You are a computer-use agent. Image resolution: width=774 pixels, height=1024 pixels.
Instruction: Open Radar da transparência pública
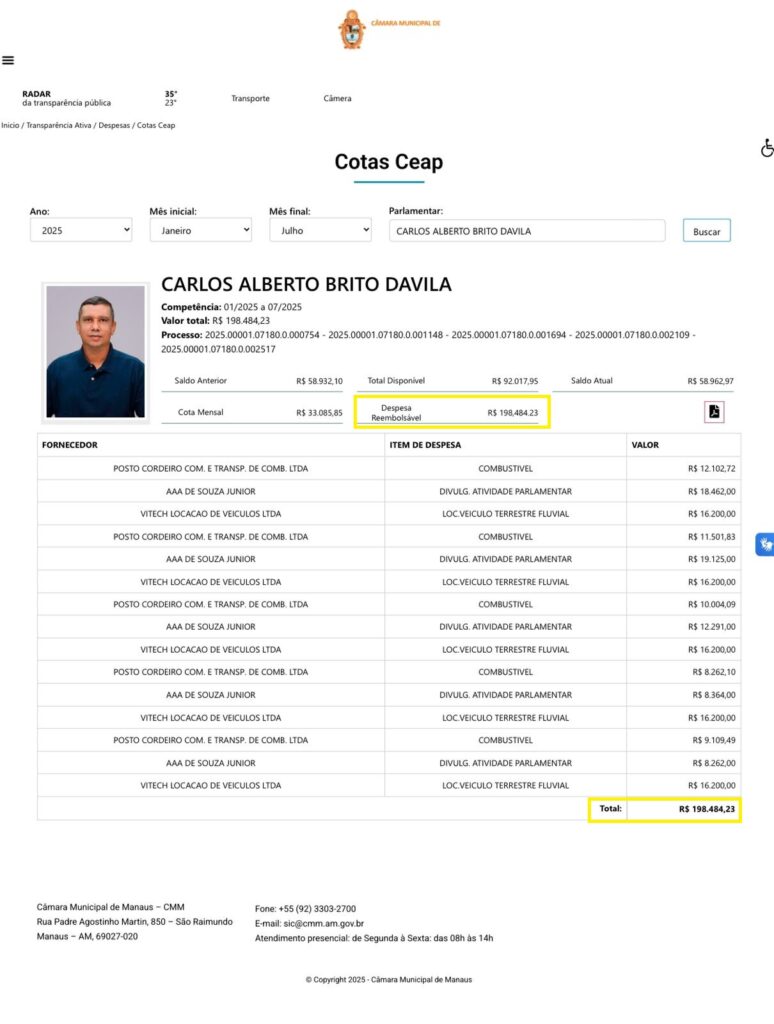click(x=66, y=99)
